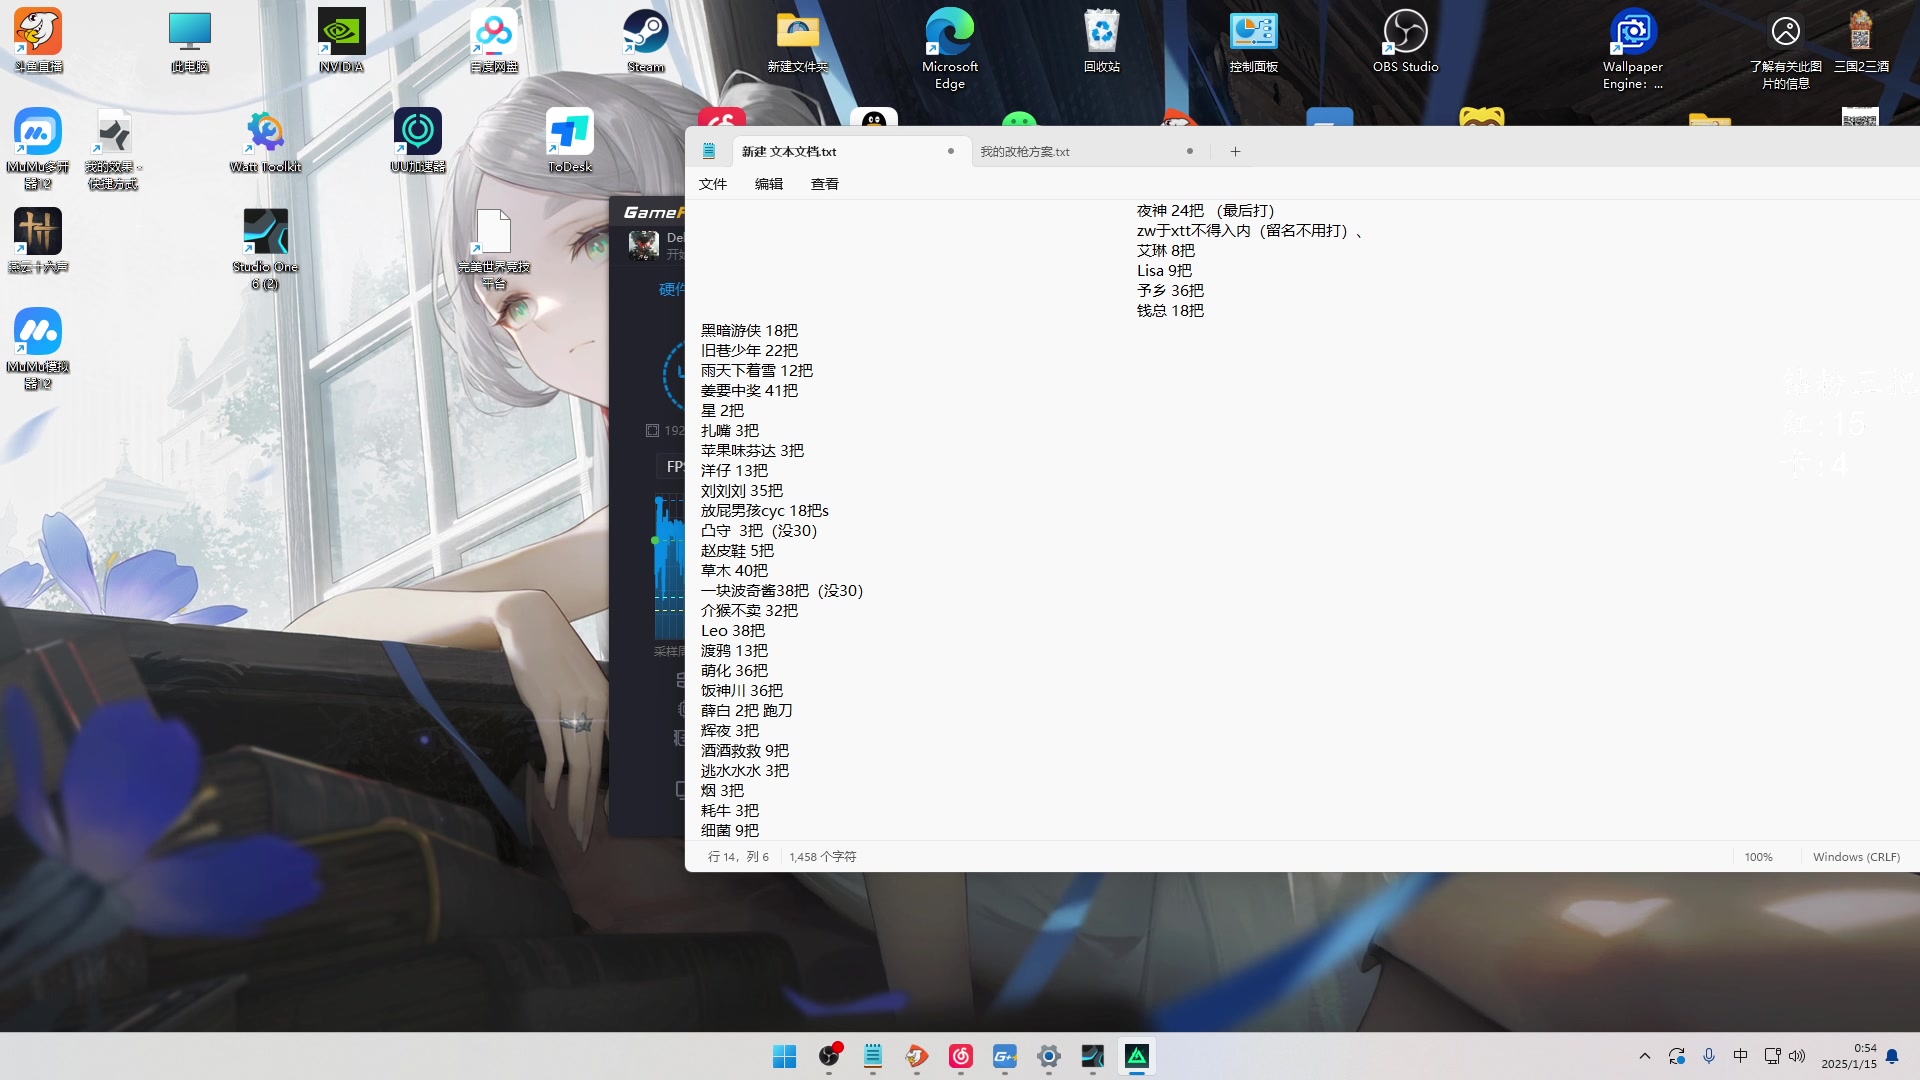Screen dimensions: 1920x1080
Task: Click the line 黑暗游侠 18把
Action: click(x=749, y=331)
